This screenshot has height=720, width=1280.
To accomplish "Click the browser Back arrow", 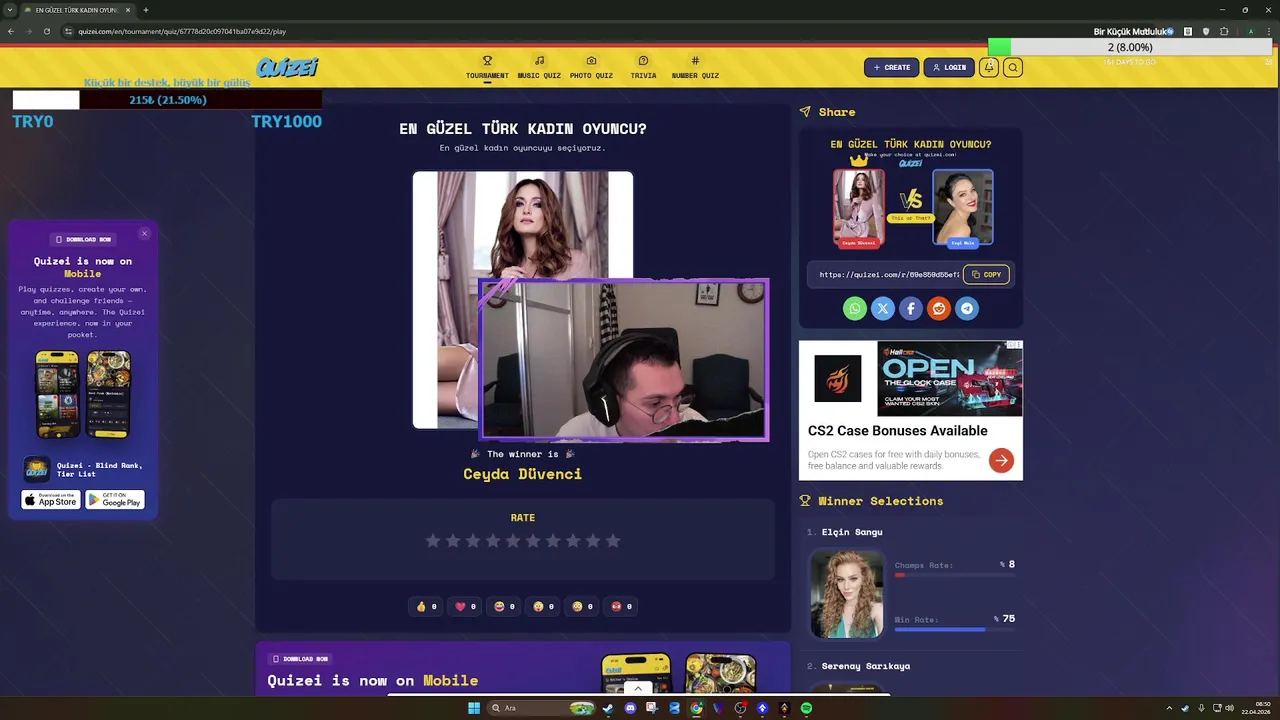I will click(x=11, y=31).
